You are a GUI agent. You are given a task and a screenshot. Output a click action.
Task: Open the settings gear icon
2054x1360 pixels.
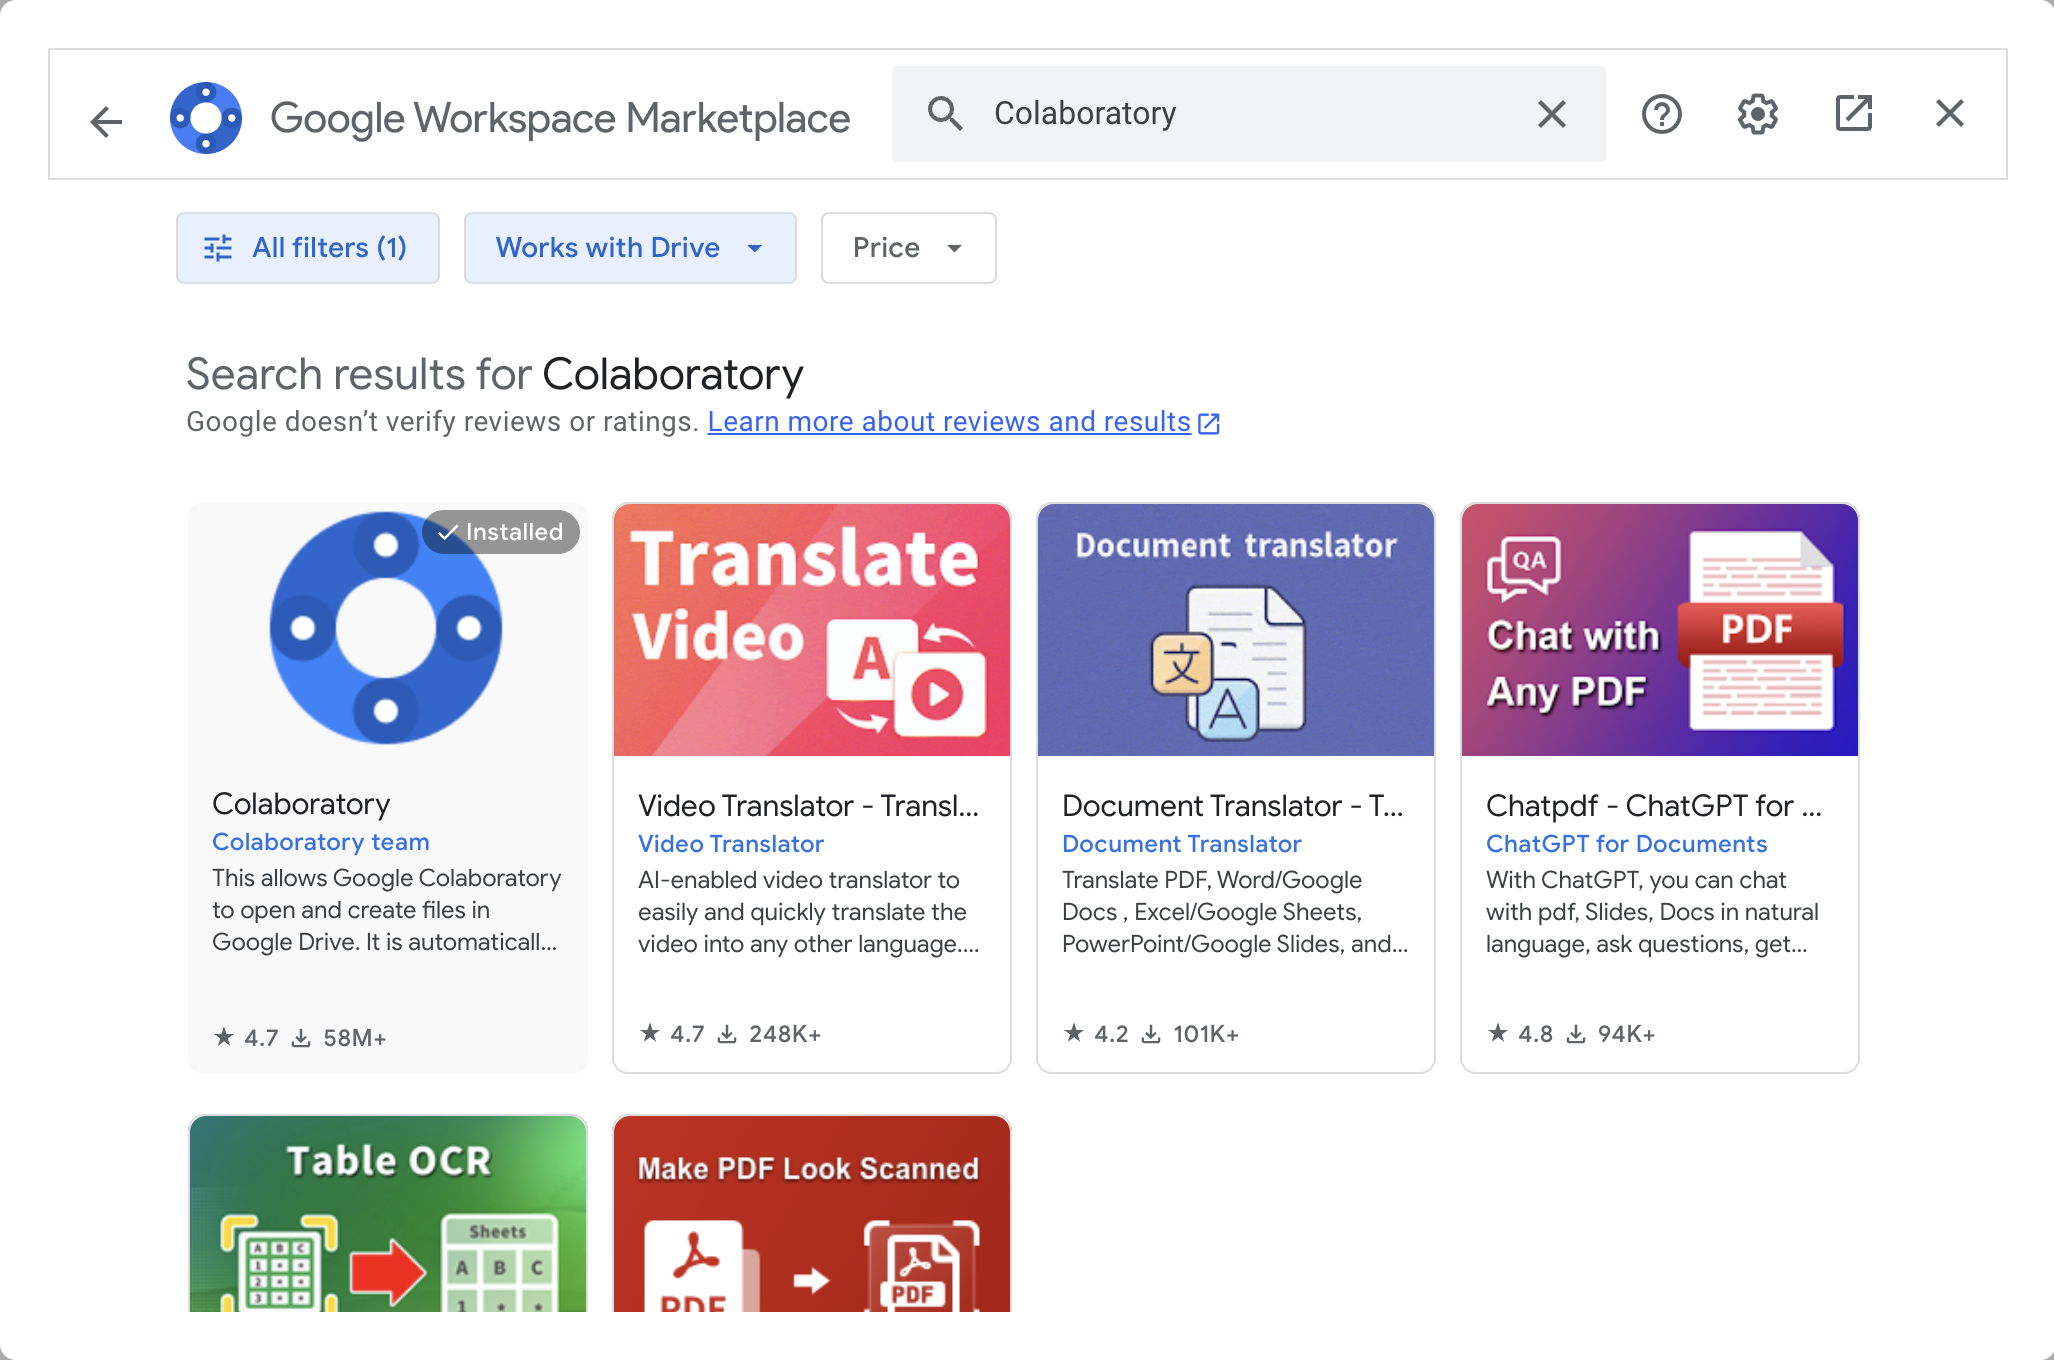coord(1757,114)
